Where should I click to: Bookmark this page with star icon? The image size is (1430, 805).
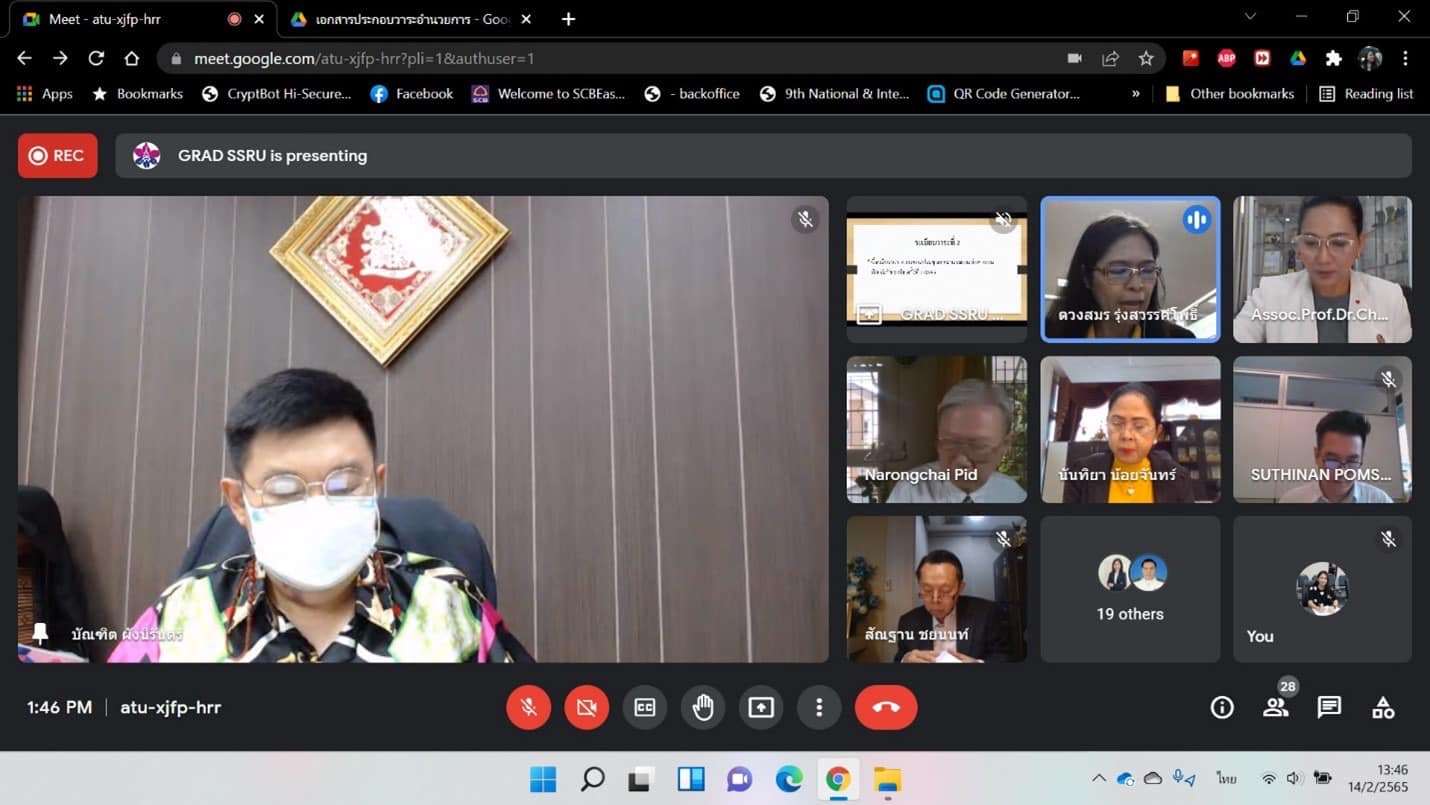(1146, 59)
